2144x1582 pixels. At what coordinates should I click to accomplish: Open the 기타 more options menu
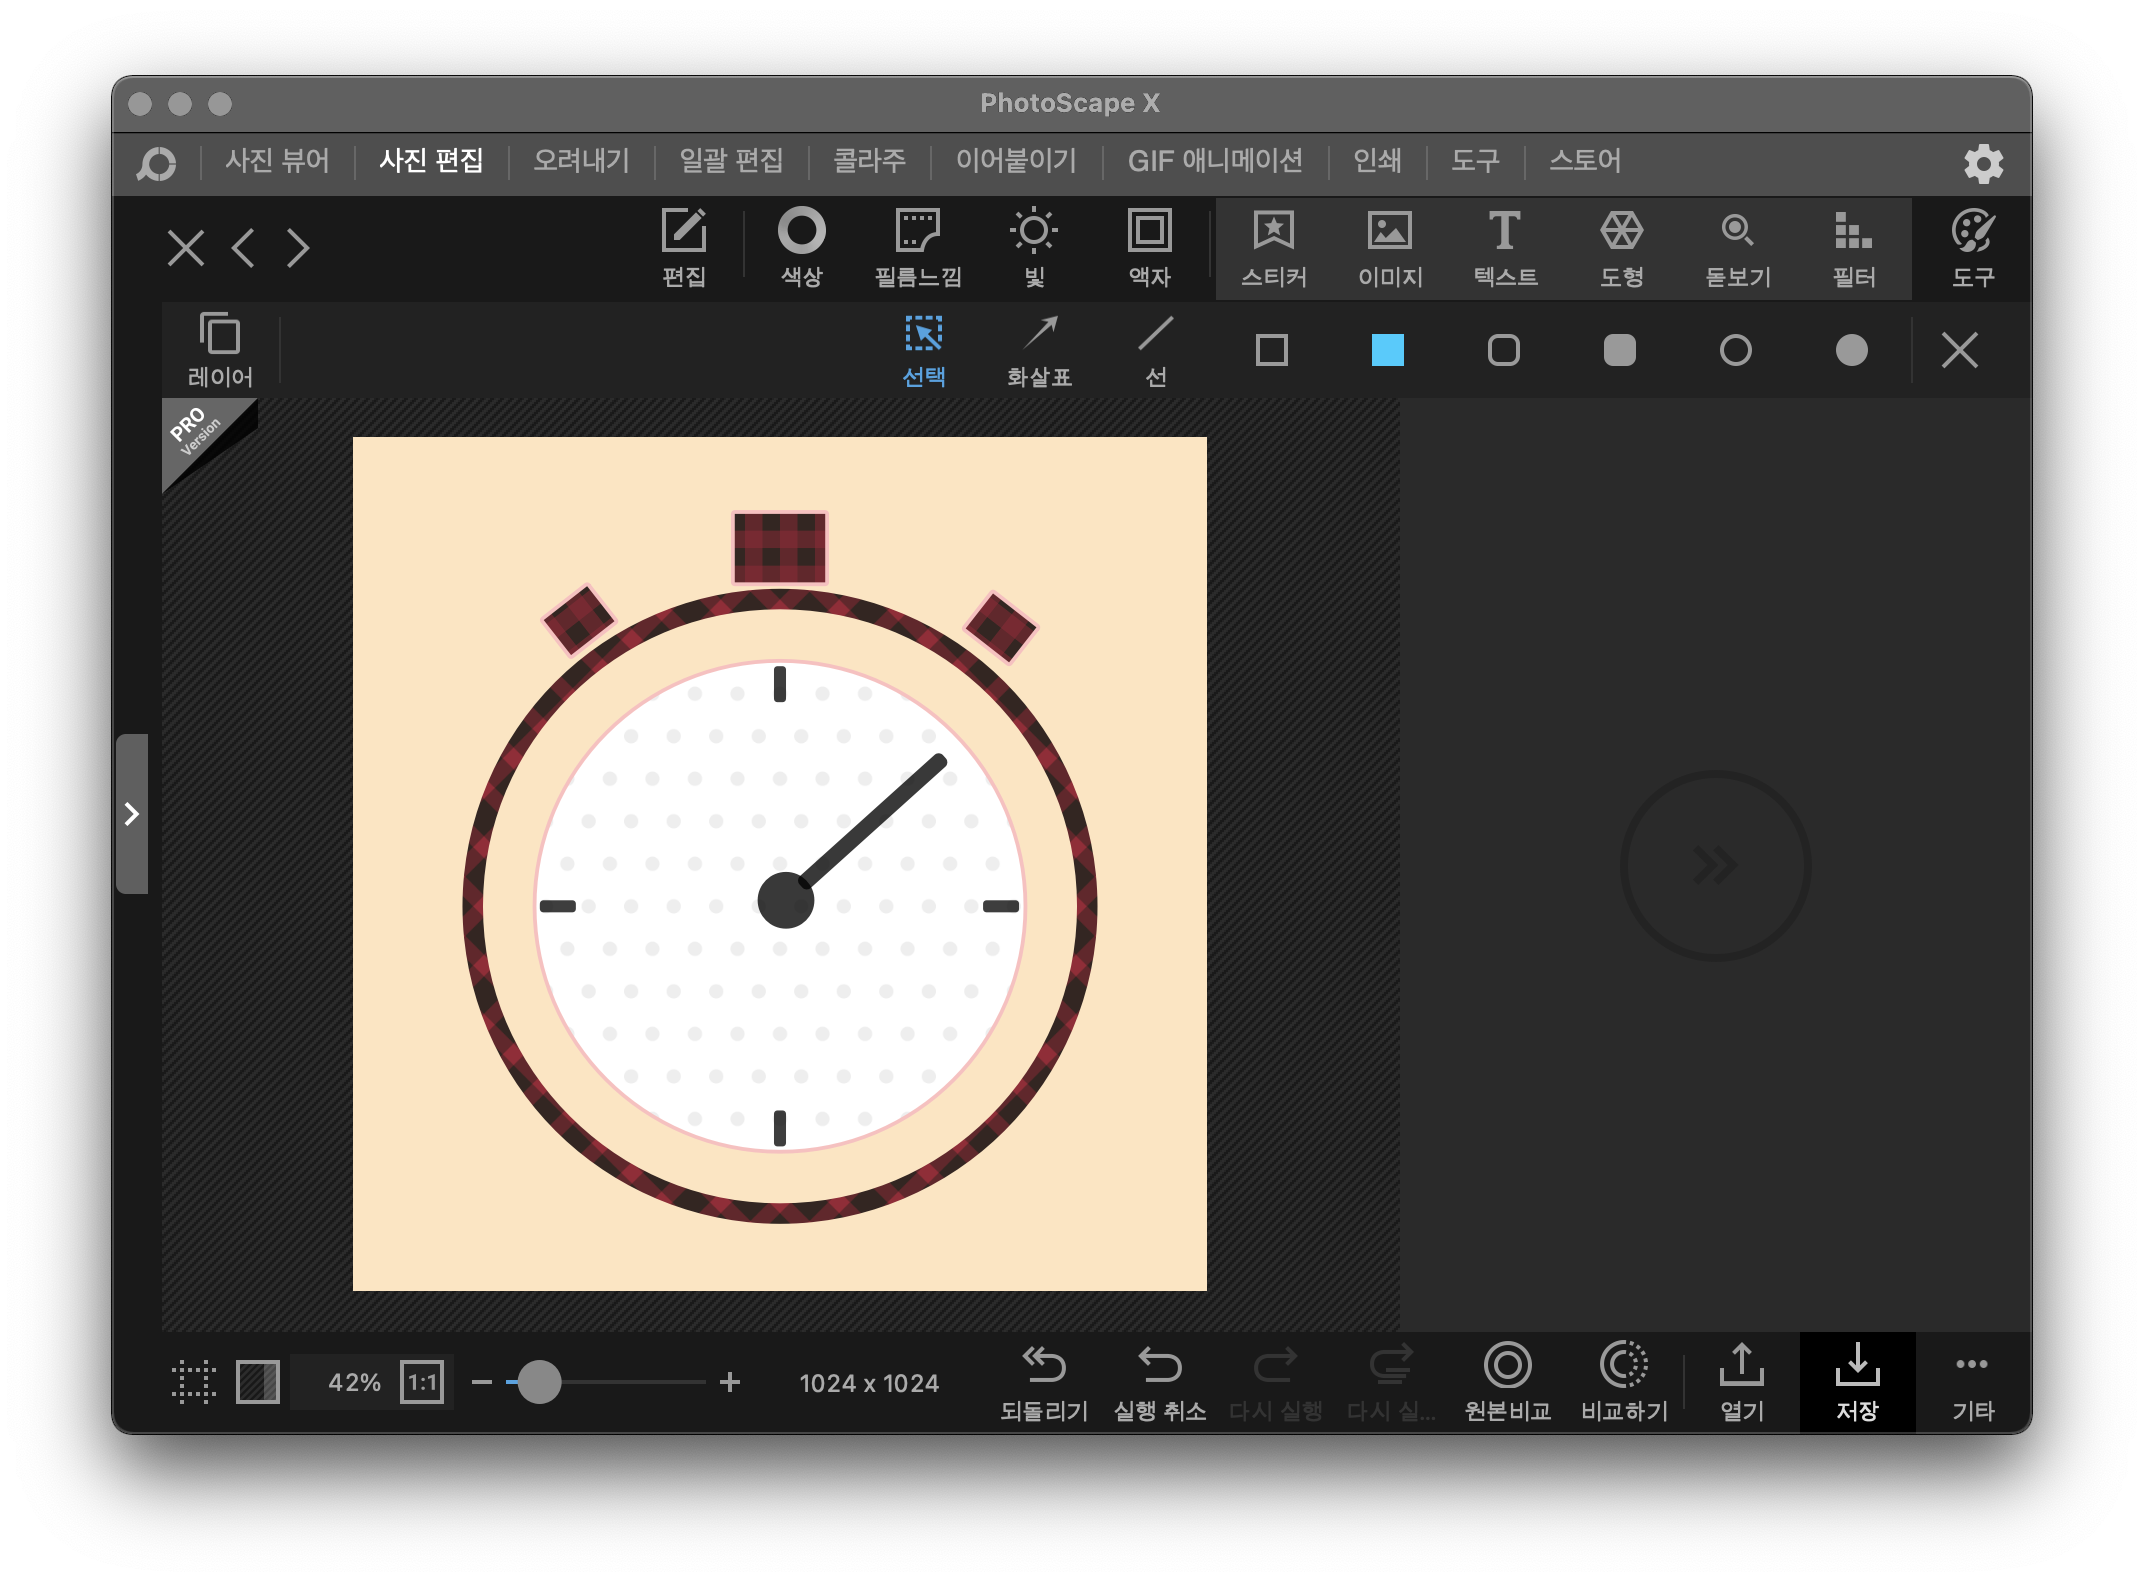[1972, 1382]
